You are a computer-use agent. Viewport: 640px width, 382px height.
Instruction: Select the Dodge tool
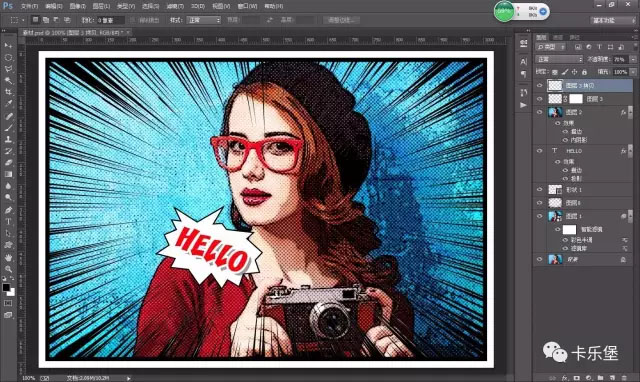pyautogui.click(x=8, y=198)
